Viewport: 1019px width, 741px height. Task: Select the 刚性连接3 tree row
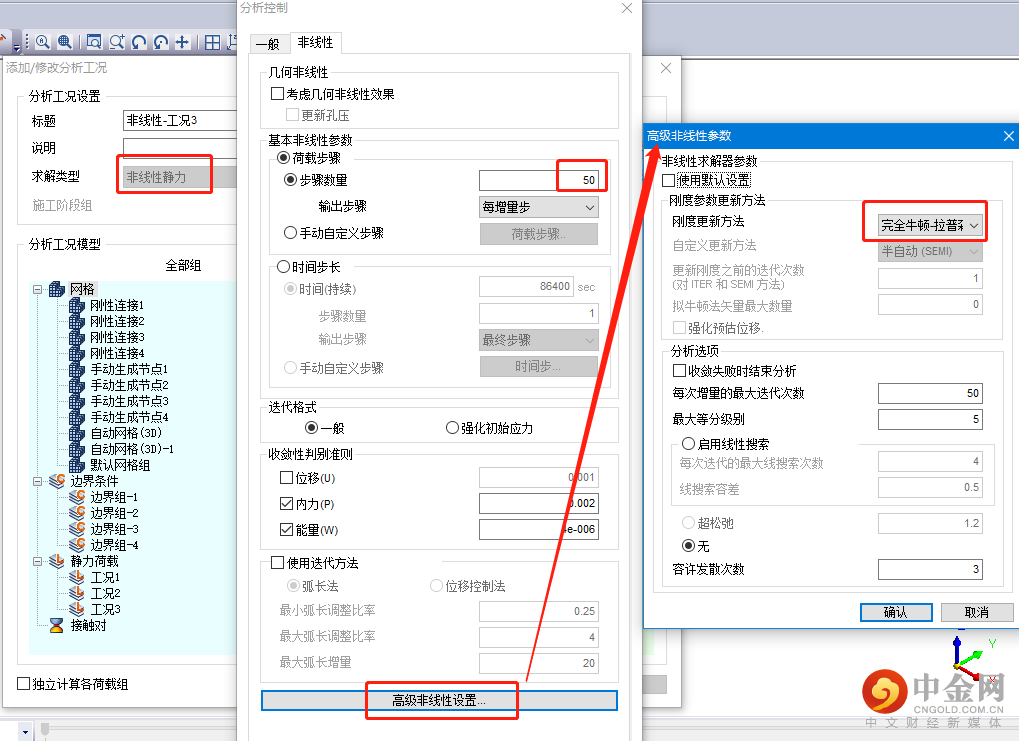(x=117, y=337)
